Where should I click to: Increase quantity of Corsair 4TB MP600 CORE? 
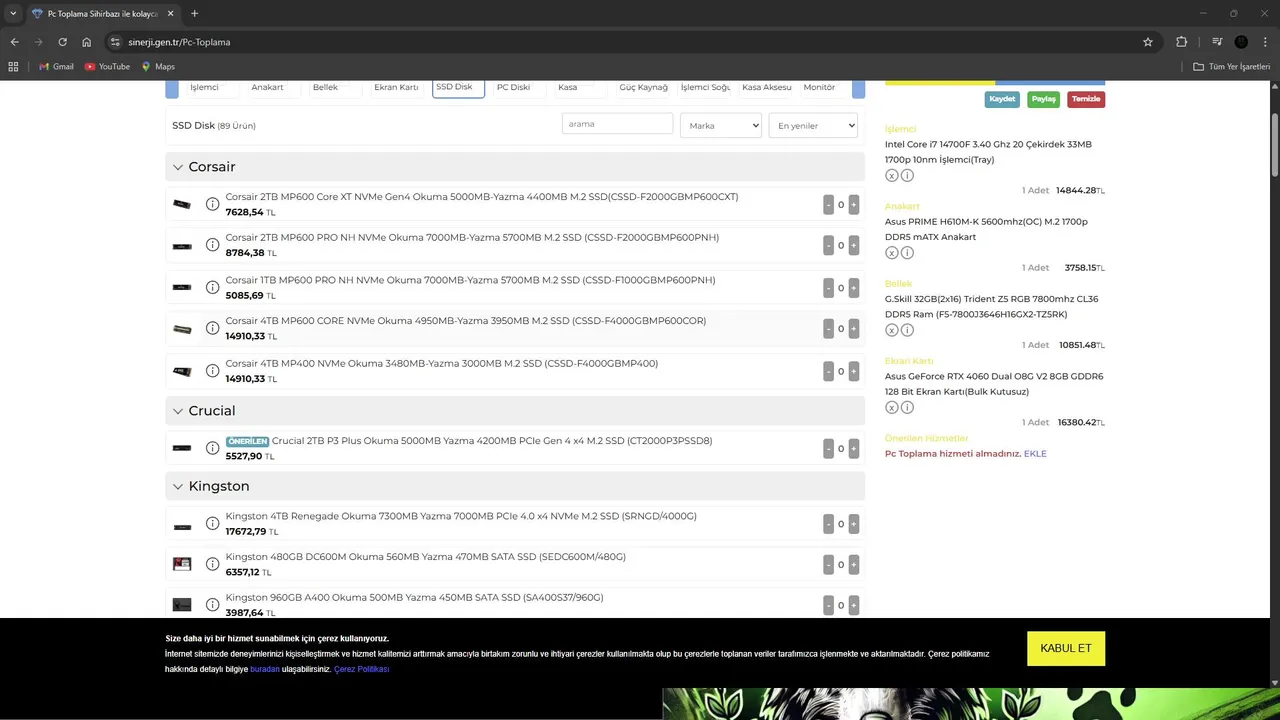[853, 328]
